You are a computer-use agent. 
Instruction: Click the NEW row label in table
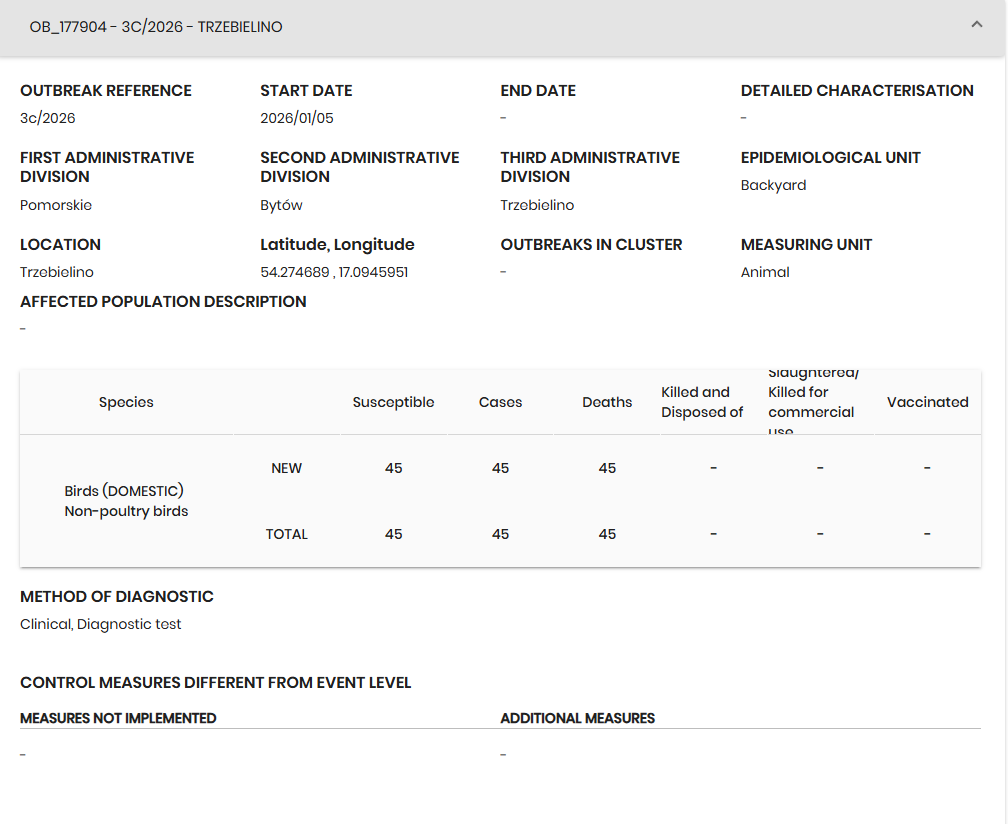(x=286, y=468)
